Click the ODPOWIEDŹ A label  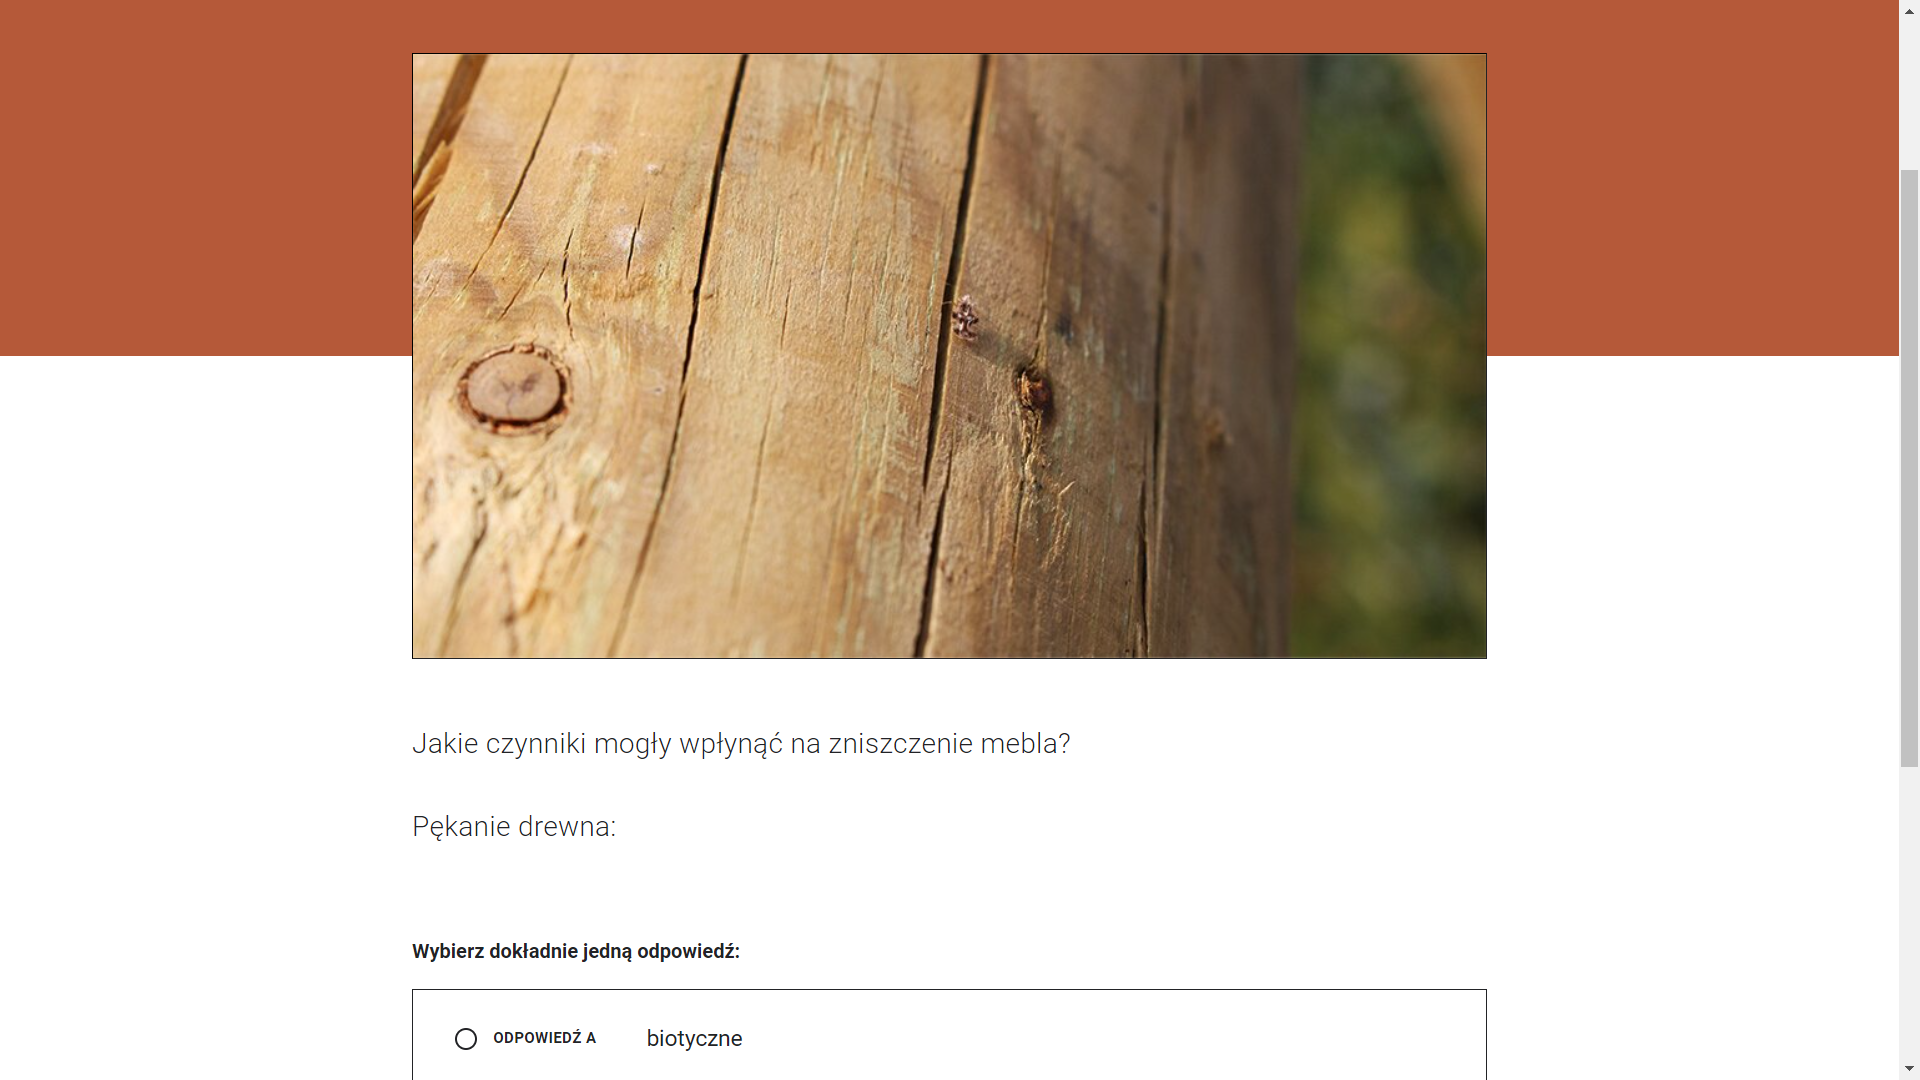(544, 1038)
